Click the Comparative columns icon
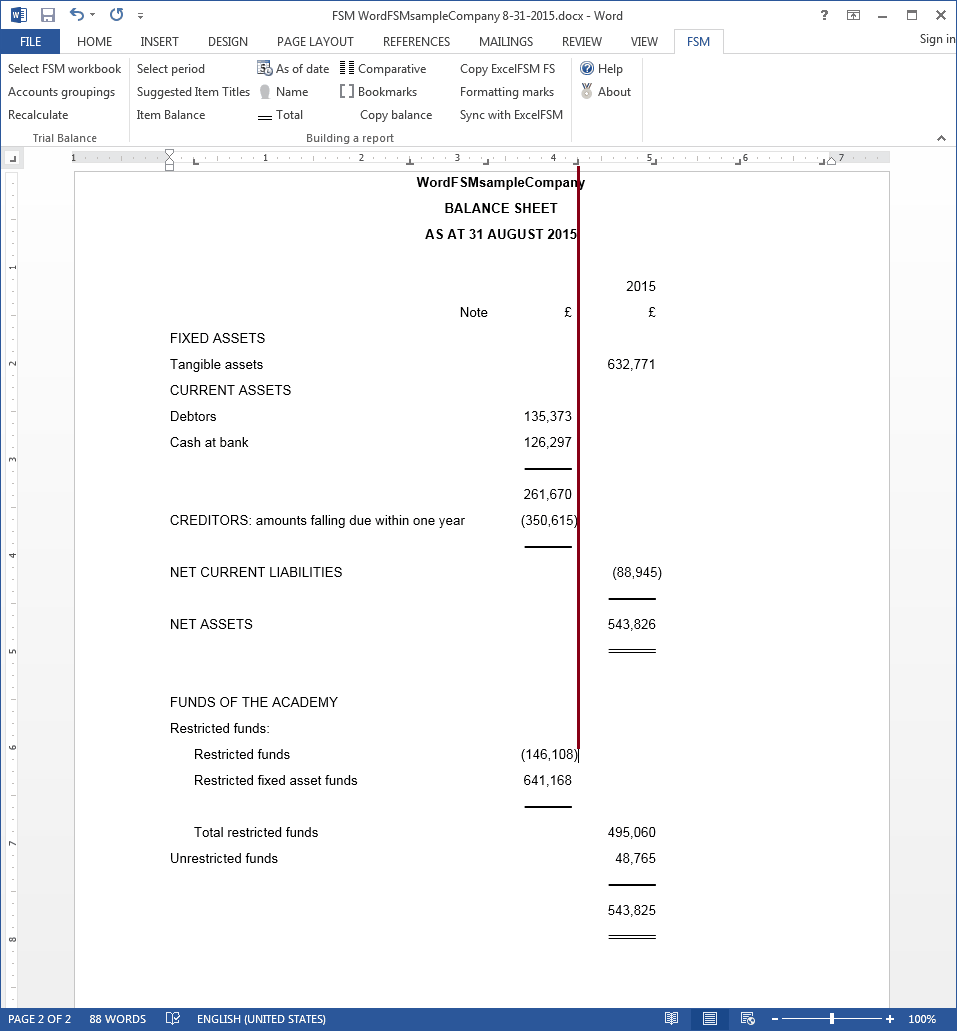 coord(347,68)
